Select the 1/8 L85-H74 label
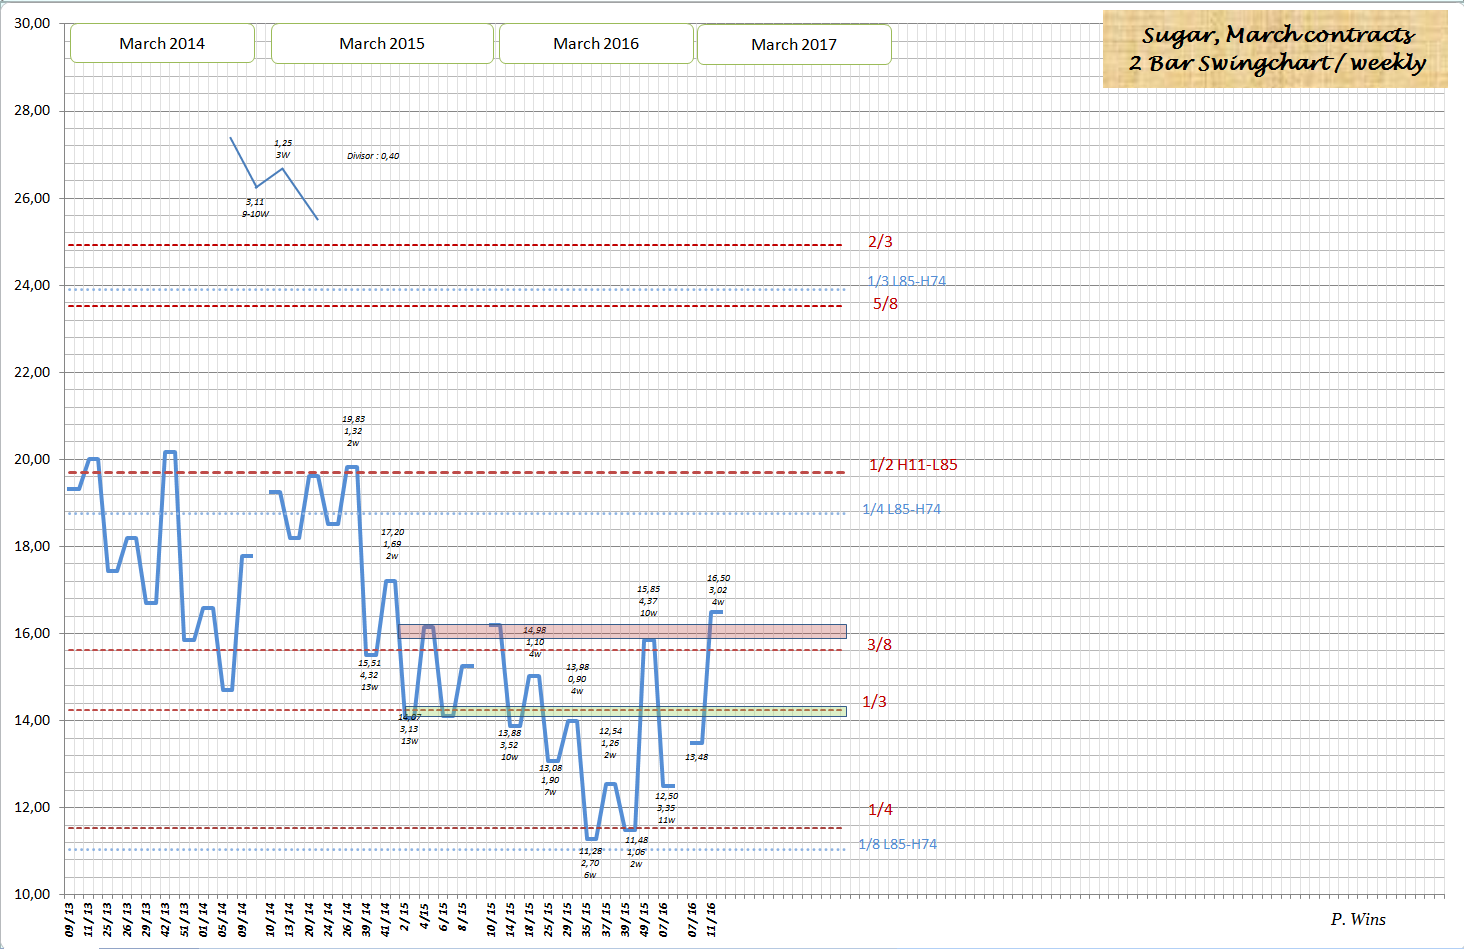Image resolution: width=1464 pixels, height=949 pixels. (897, 845)
